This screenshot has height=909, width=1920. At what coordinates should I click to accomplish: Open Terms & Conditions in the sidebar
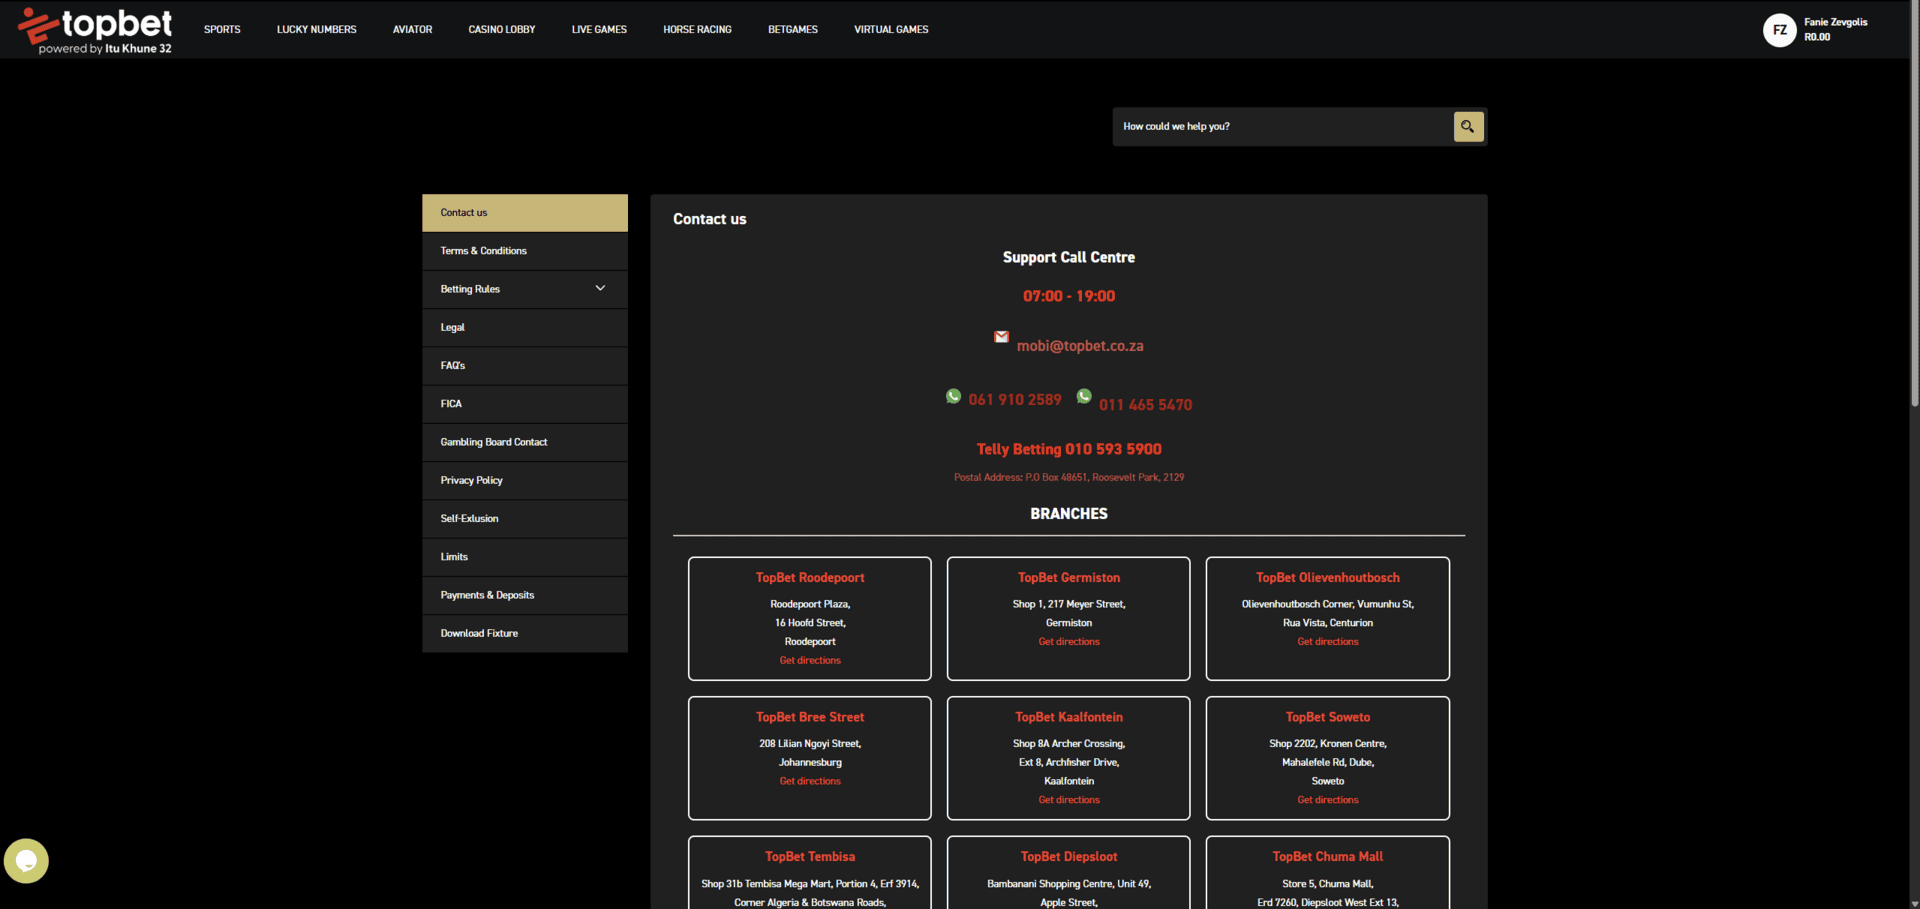click(x=525, y=251)
